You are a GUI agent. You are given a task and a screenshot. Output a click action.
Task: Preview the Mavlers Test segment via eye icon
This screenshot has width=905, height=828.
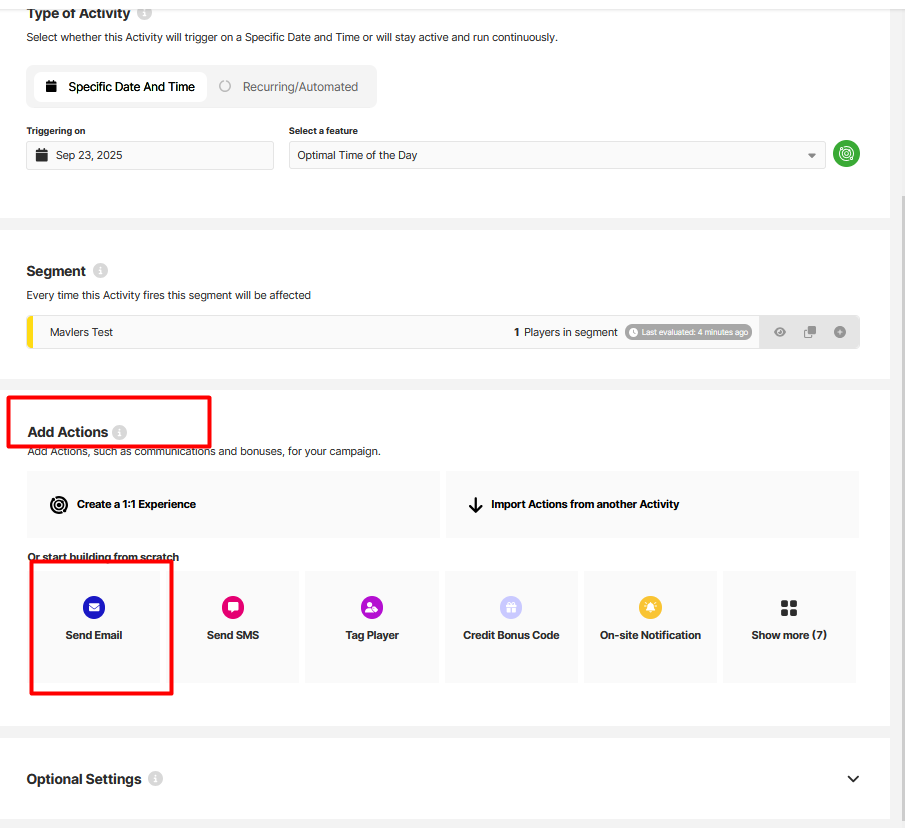pyautogui.click(x=780, y=332)
